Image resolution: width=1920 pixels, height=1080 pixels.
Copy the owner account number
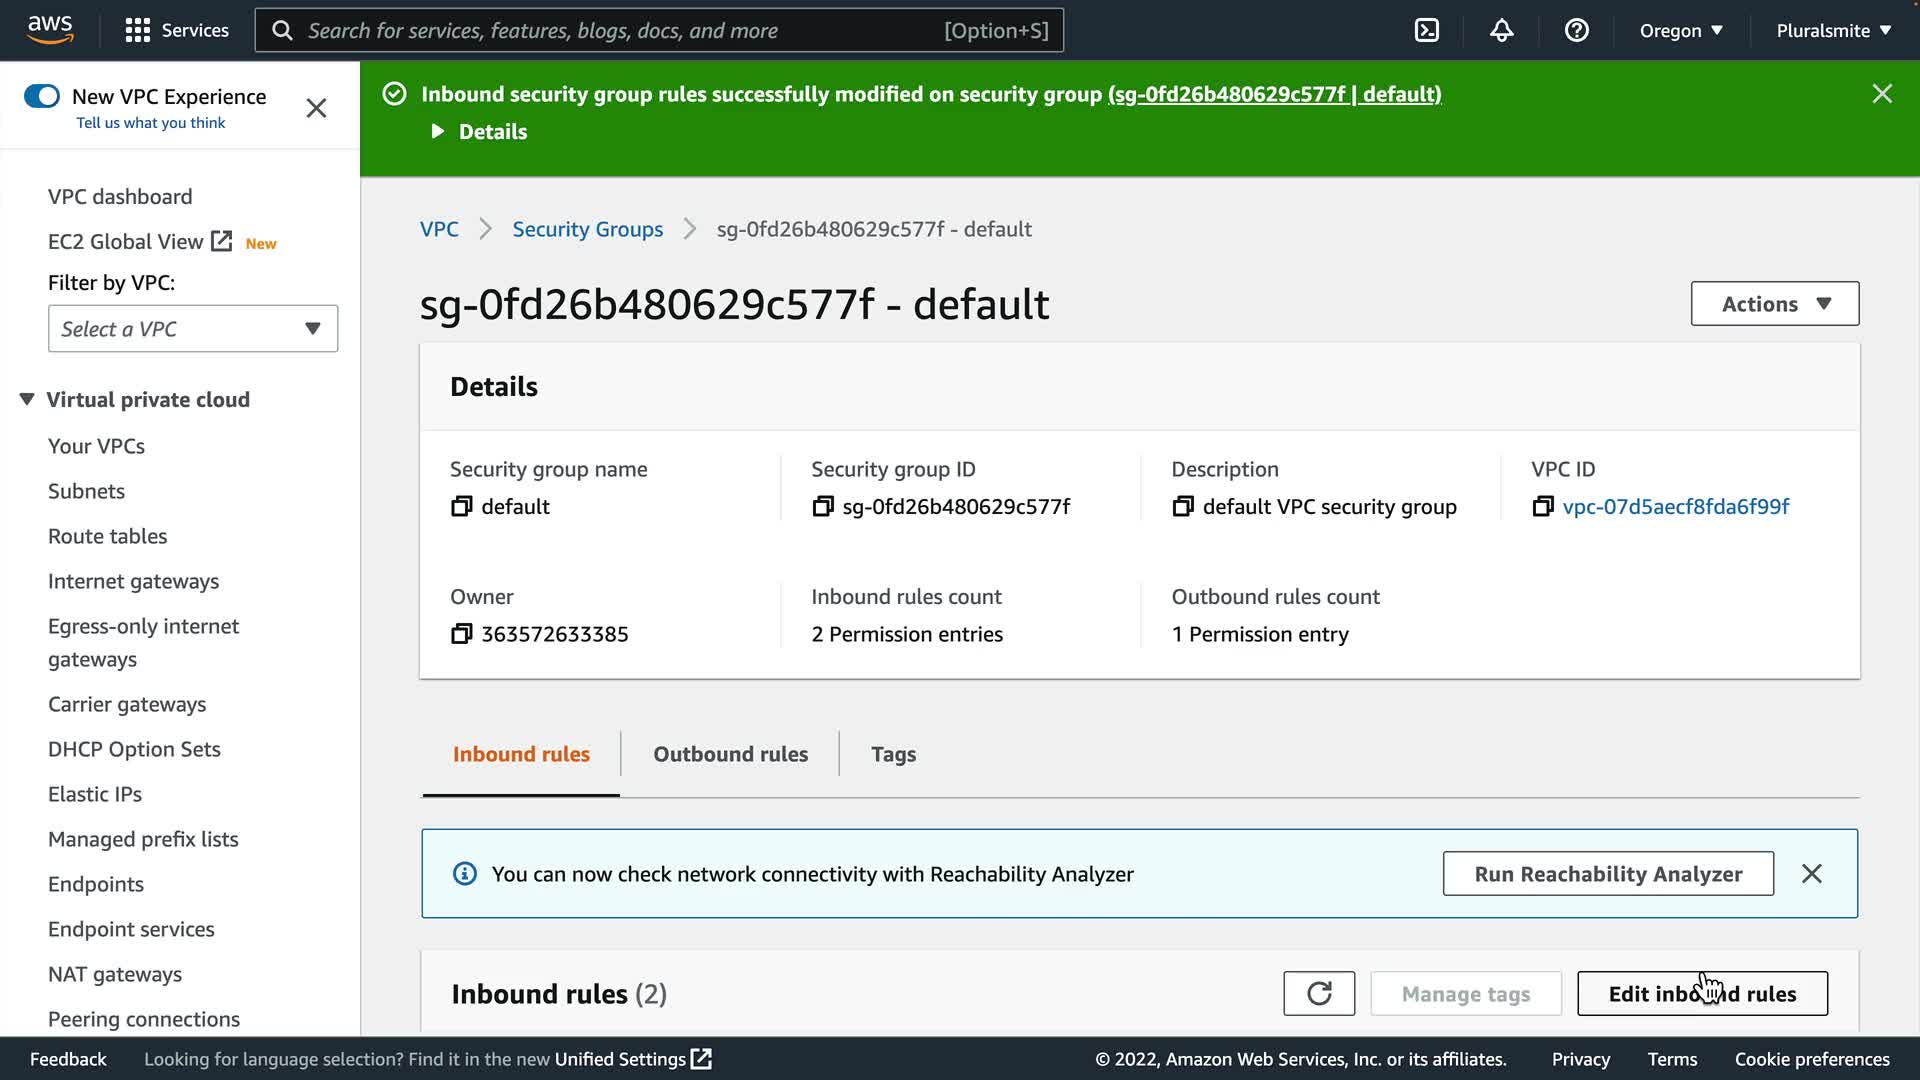point(461,634)
